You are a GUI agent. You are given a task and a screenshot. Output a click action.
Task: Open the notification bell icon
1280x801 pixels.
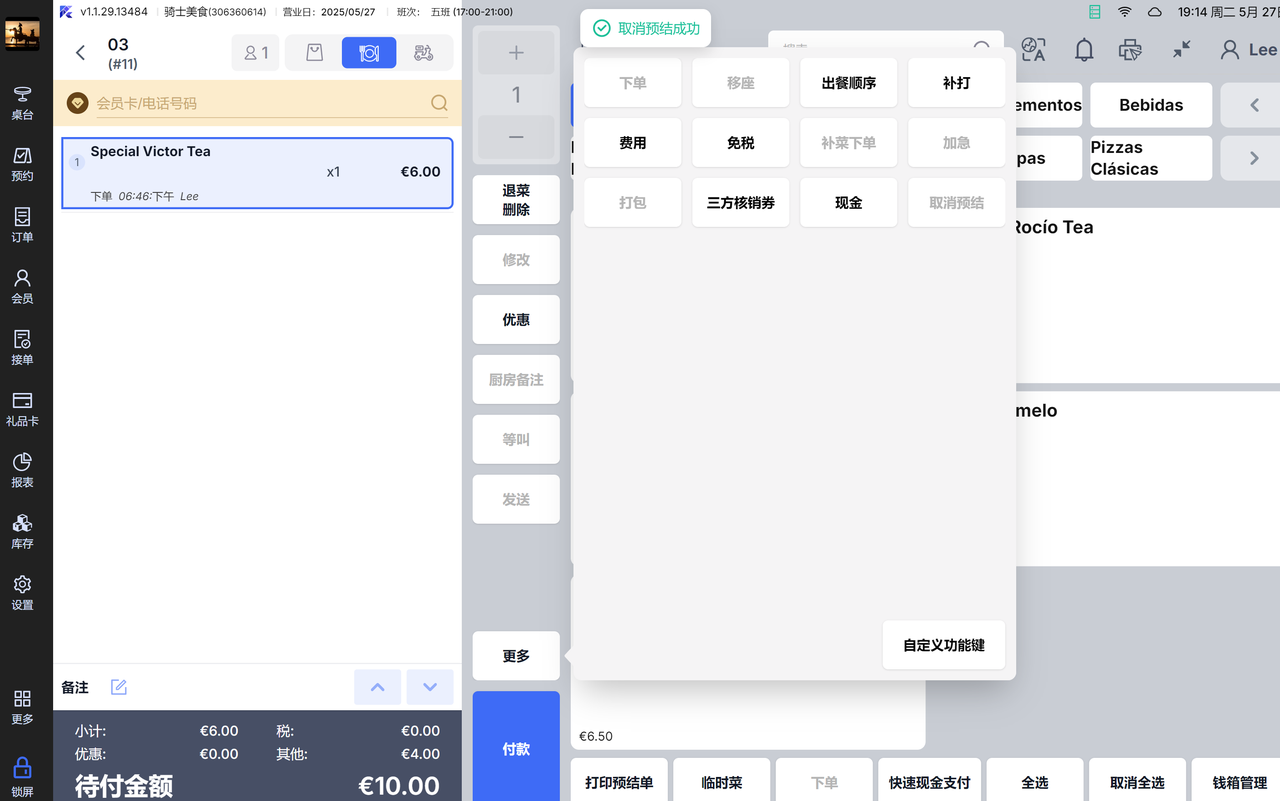[x=1084, y=50]
